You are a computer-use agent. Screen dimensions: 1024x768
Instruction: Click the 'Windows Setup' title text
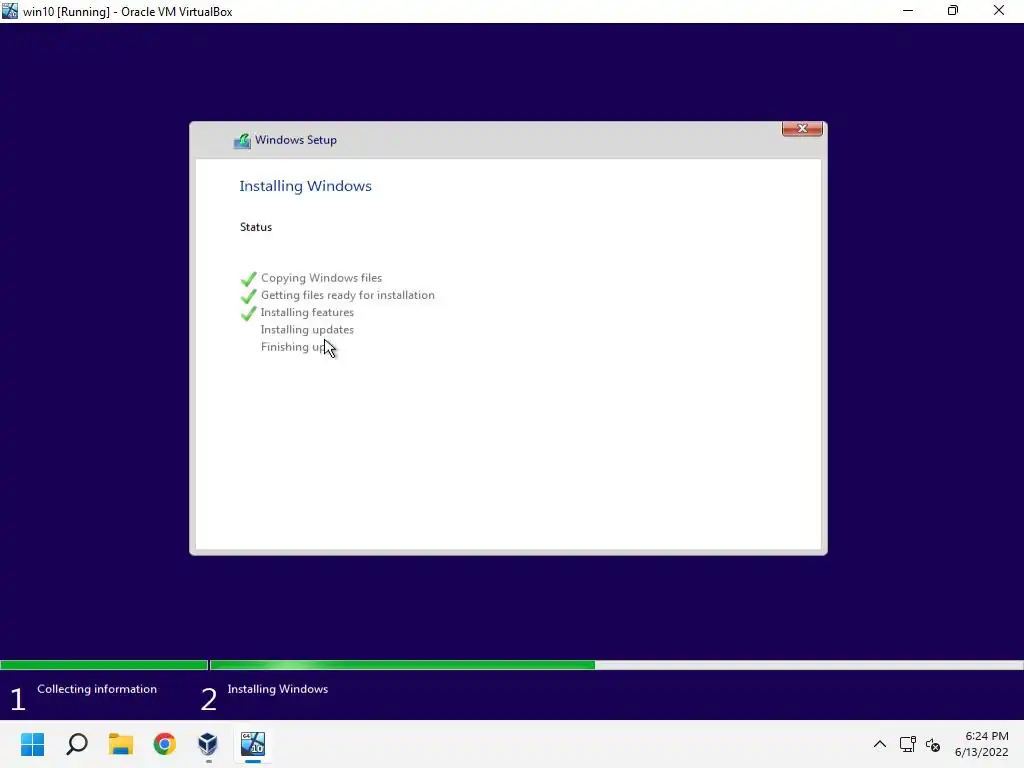click(296, 140)
